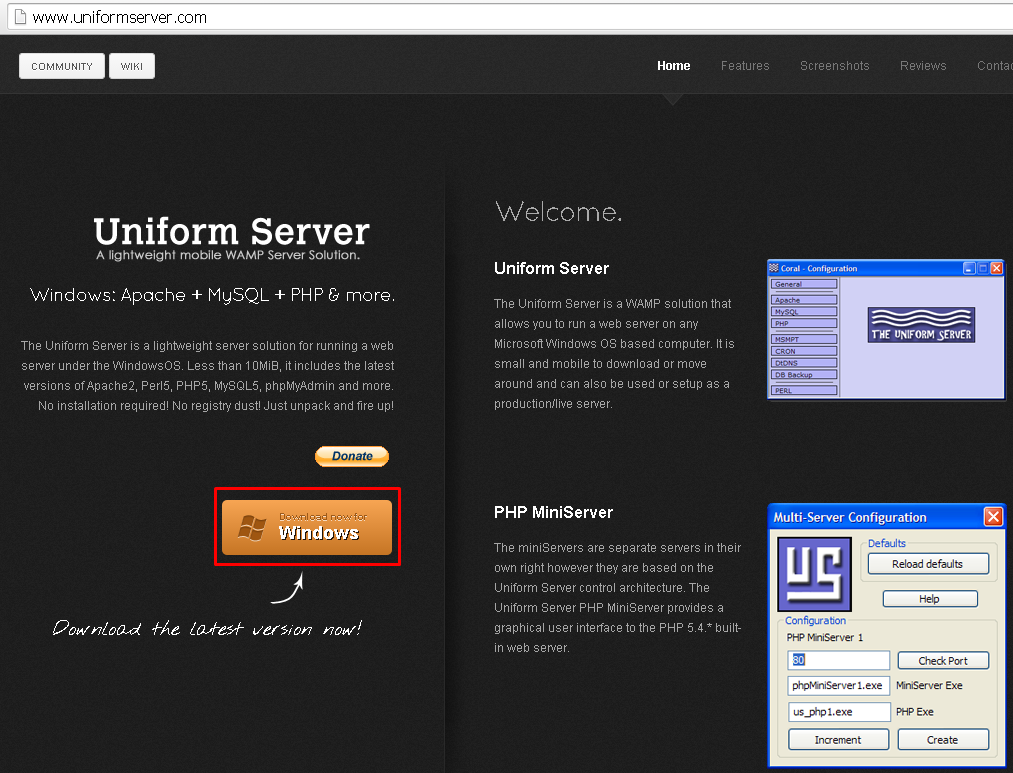
Task: Select General in the Coral Configuration image
Action: tap(804, 284)
